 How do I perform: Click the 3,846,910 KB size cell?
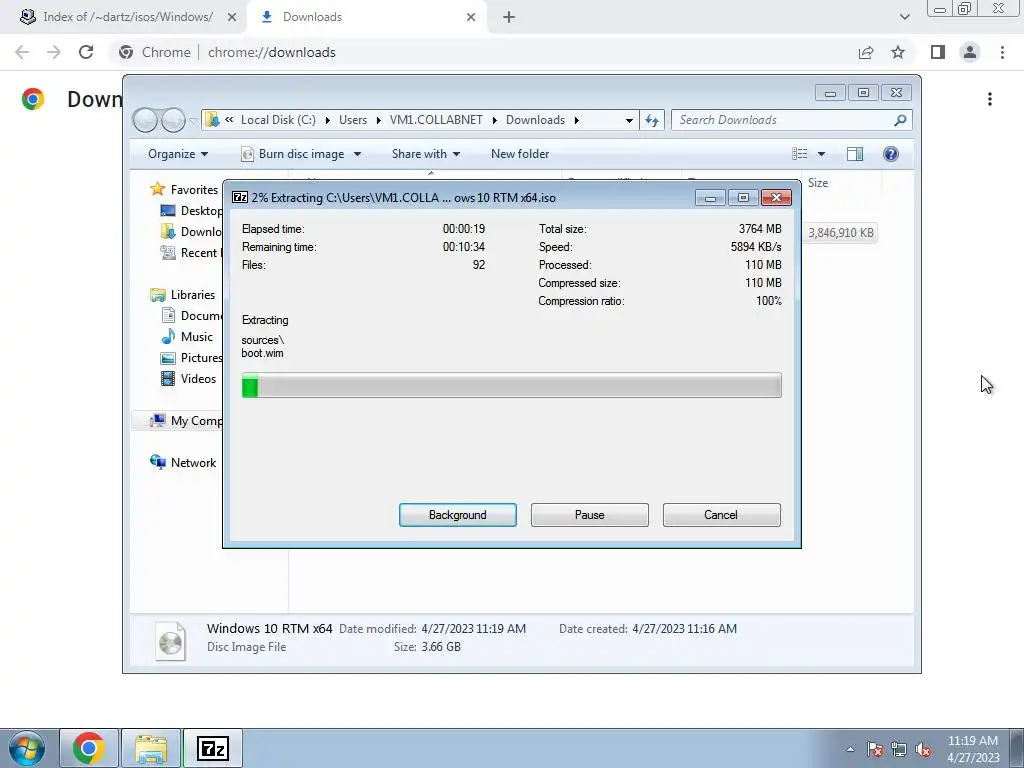[x=840, y=232]
